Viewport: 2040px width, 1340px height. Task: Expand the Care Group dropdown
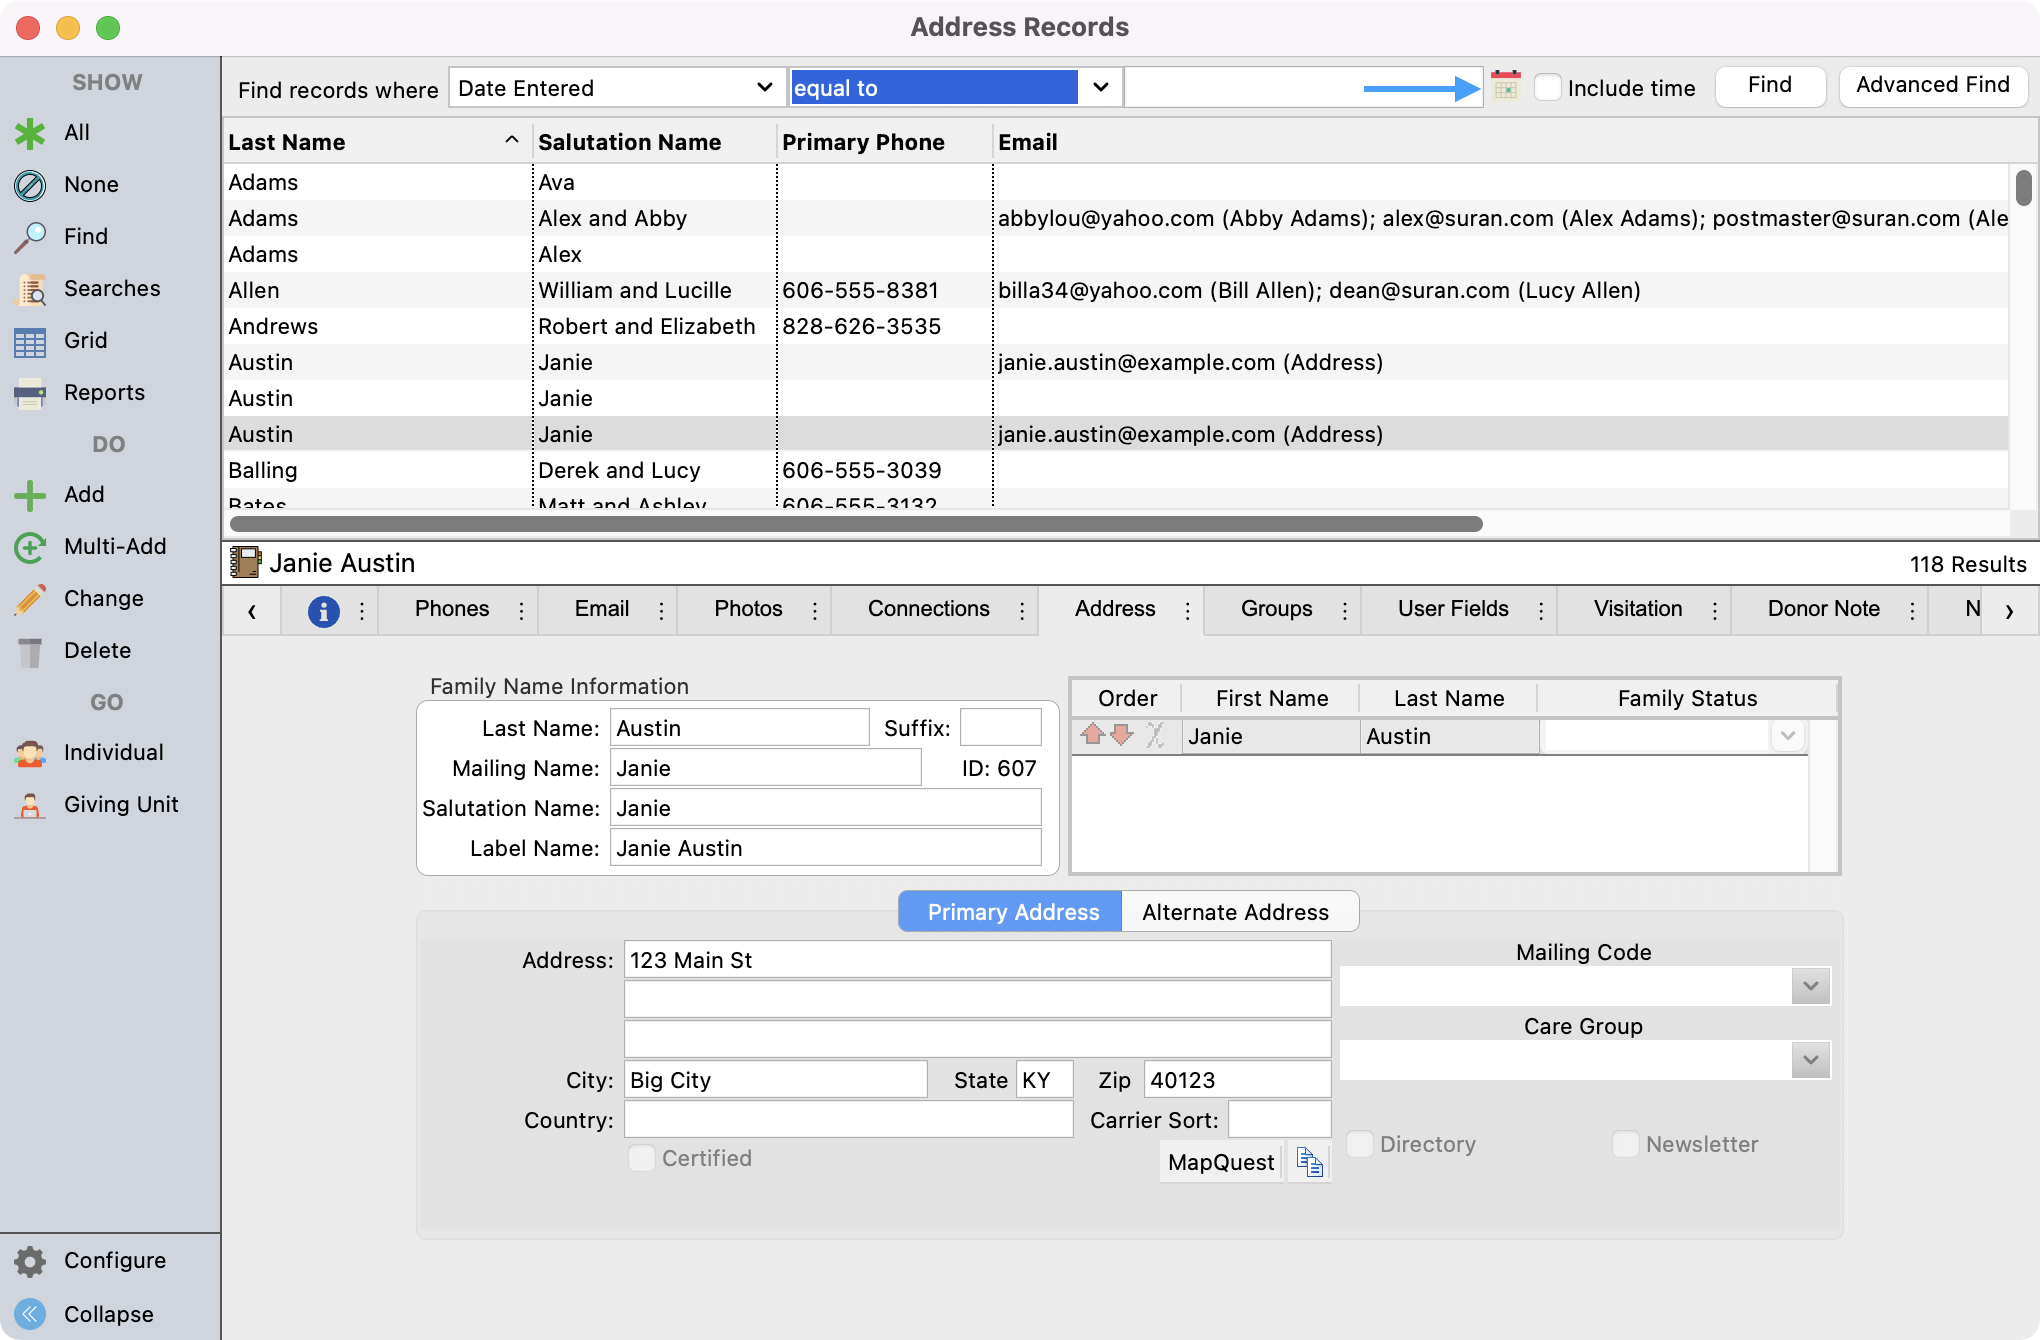pyautogui.click(x=1810, y=1060)
